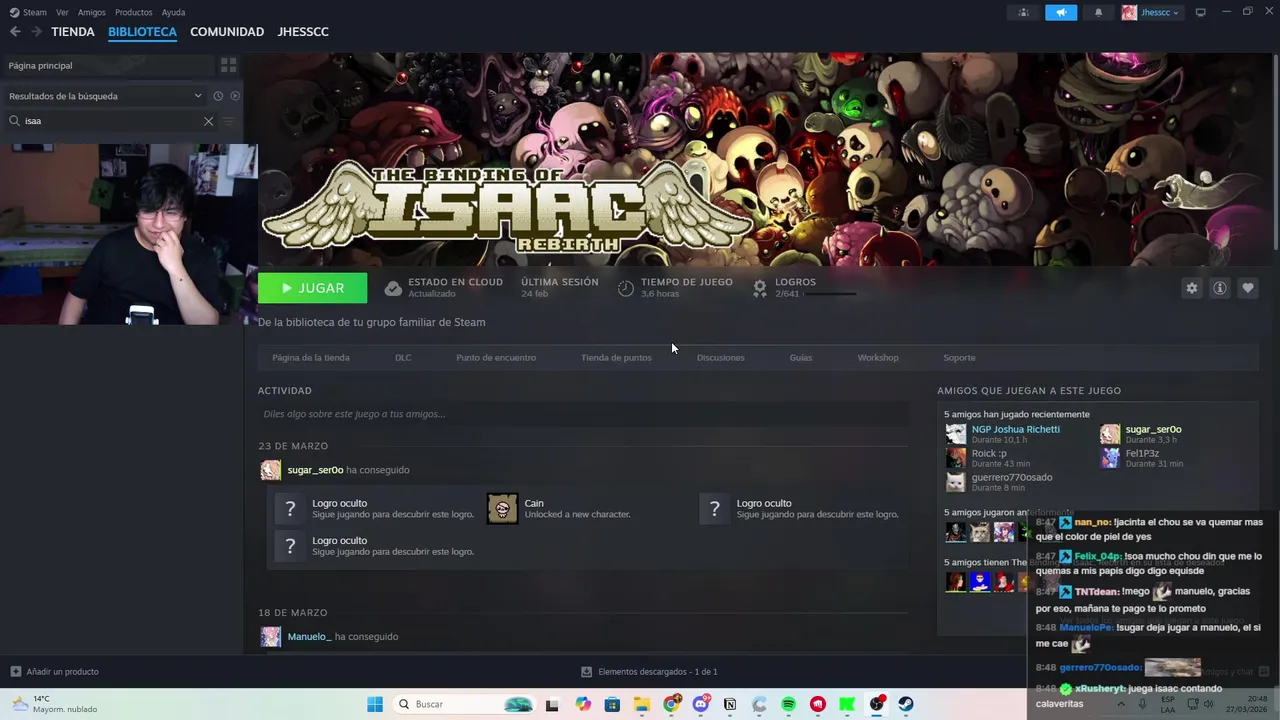Click the activity post input field
This screenshot has height=720, width=1280.
(583, 414)
